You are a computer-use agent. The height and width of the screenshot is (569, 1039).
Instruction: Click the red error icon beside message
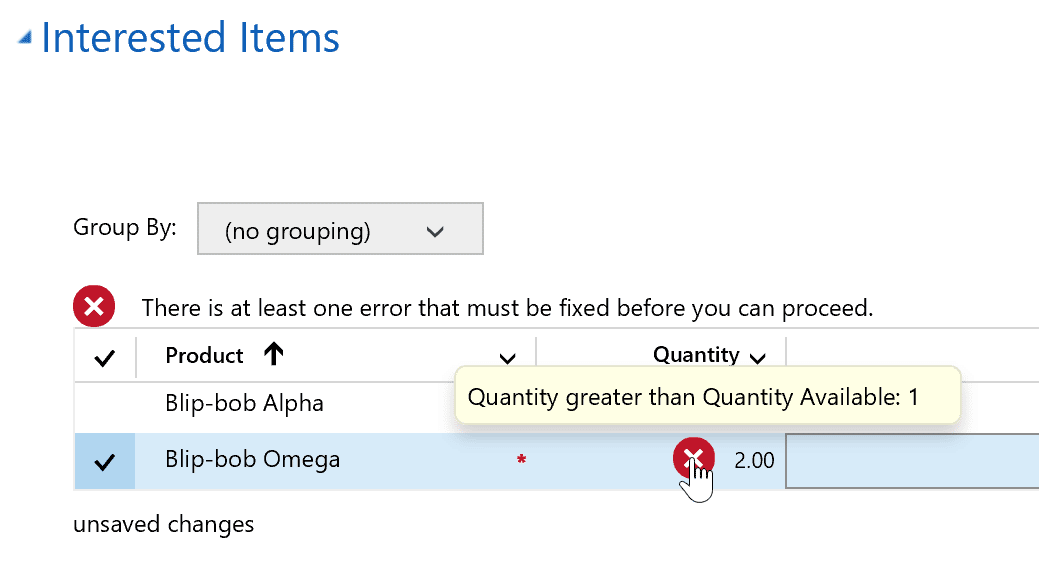[94, 306]
